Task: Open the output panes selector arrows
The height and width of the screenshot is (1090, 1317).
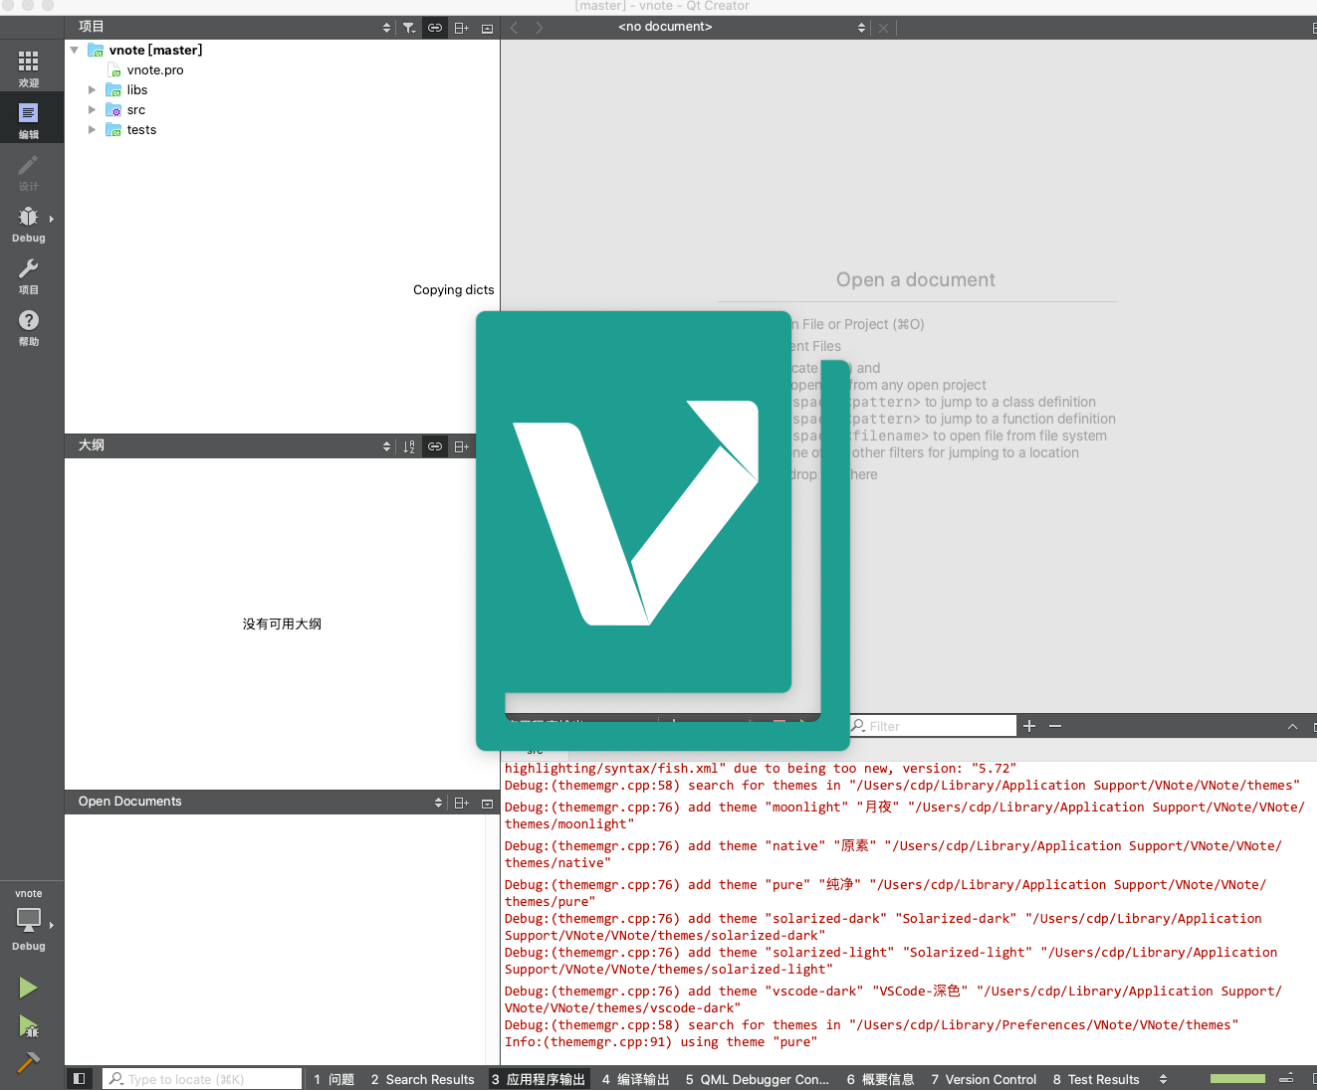Action: pyautogui.click(x=1163, y=1079)
